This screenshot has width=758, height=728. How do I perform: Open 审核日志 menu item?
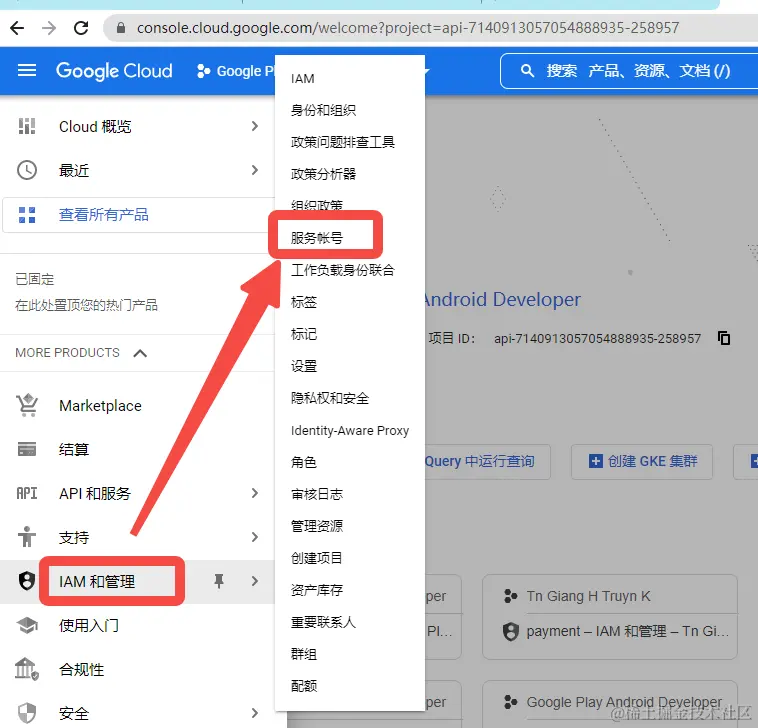pyautogui.click(x=317, y=494)
